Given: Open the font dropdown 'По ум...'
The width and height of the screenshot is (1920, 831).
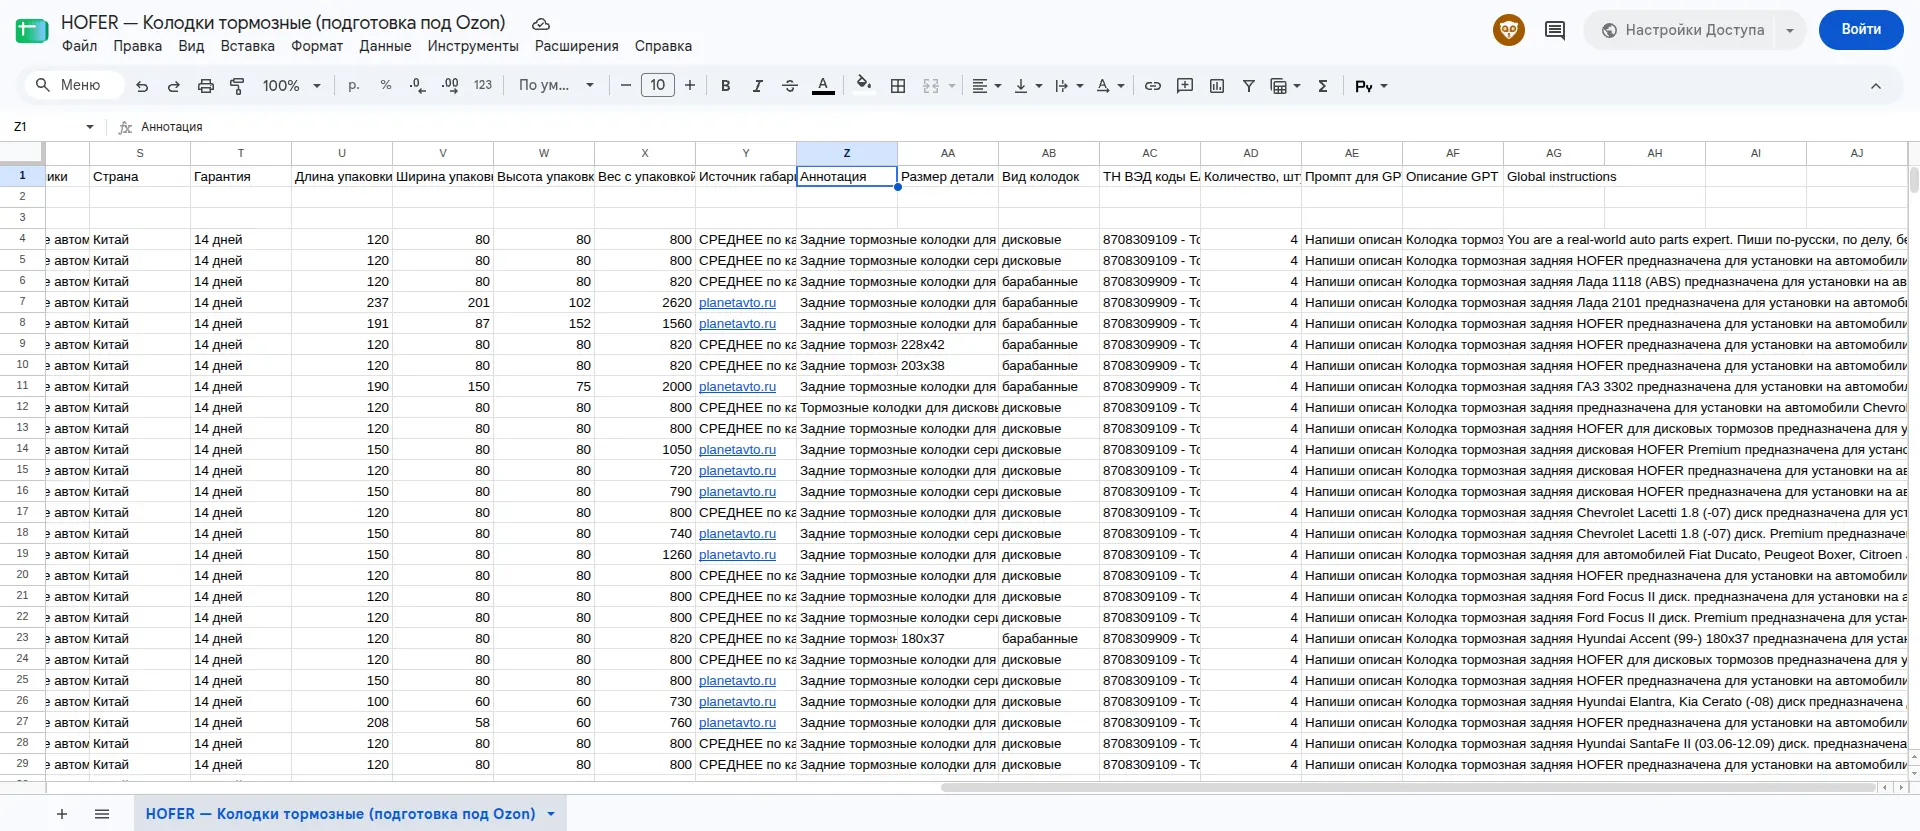Looking at the screenshot, I should (x=556, y=86).
